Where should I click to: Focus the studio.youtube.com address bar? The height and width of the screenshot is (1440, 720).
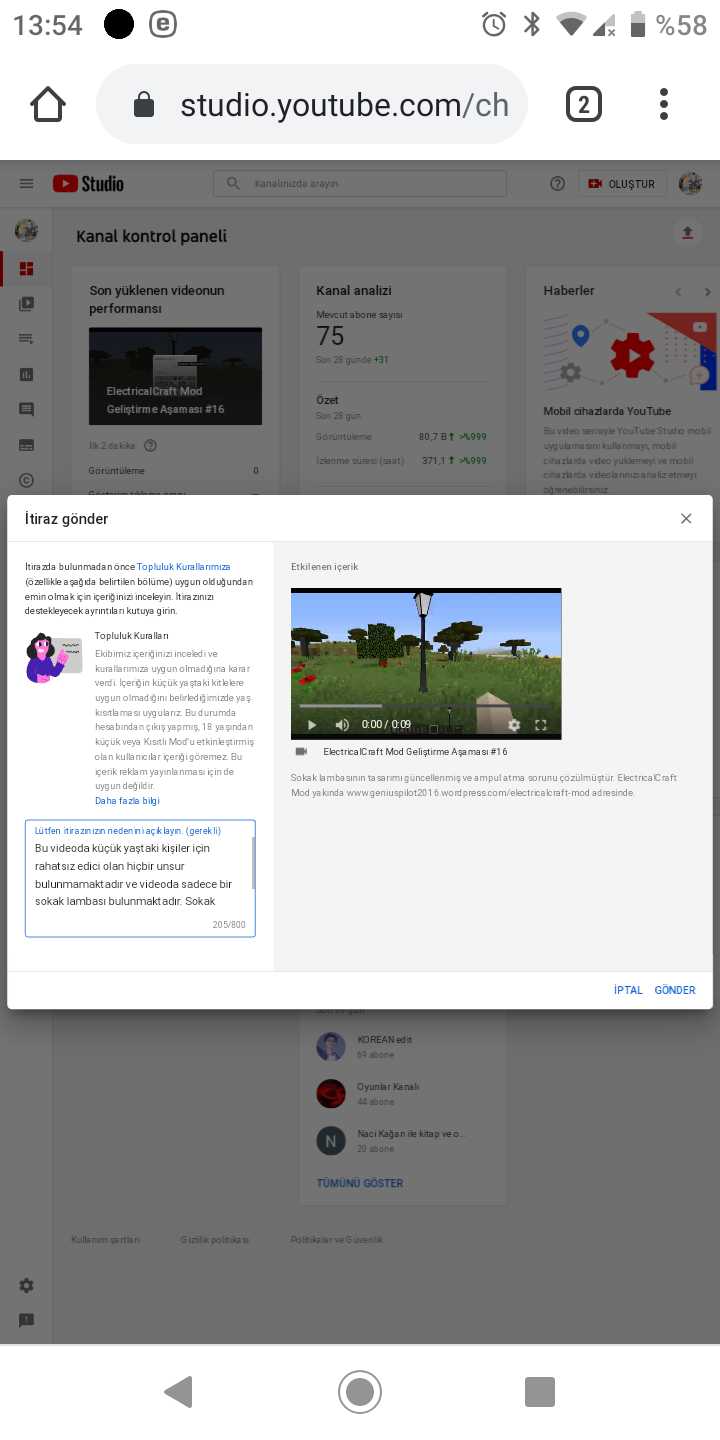tap(312, 104)
